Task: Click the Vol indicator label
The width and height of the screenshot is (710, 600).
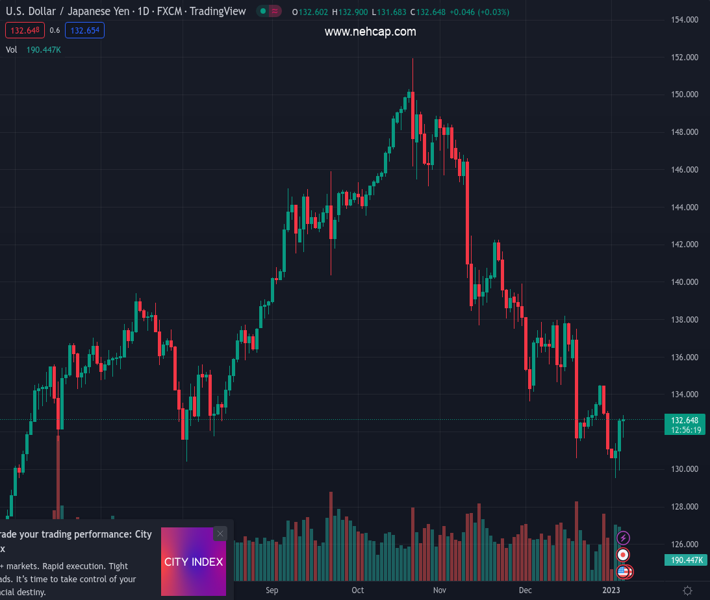Action: coord(11,49)
